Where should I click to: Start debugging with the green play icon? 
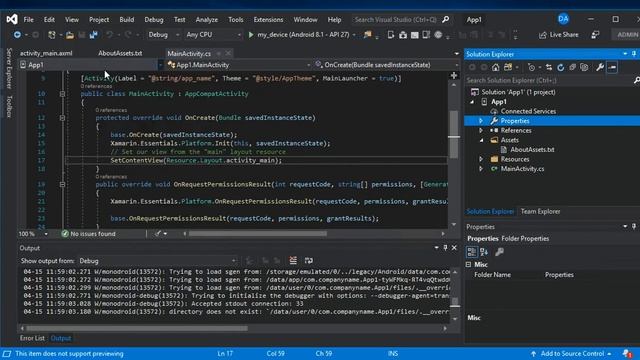[251, 35]
